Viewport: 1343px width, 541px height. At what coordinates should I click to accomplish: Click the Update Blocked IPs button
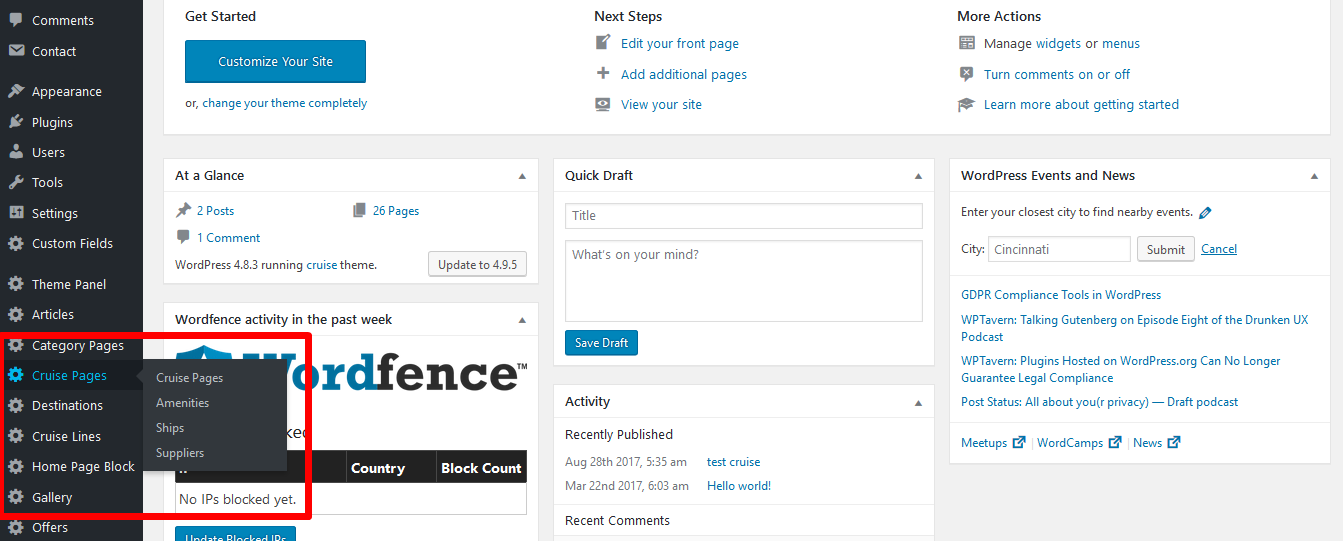point(237,535)
